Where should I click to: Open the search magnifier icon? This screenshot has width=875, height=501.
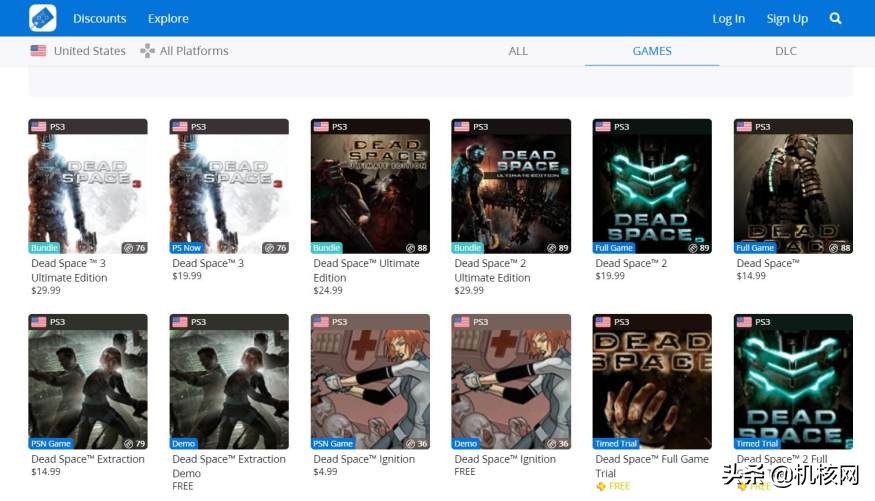pos(835,18)
